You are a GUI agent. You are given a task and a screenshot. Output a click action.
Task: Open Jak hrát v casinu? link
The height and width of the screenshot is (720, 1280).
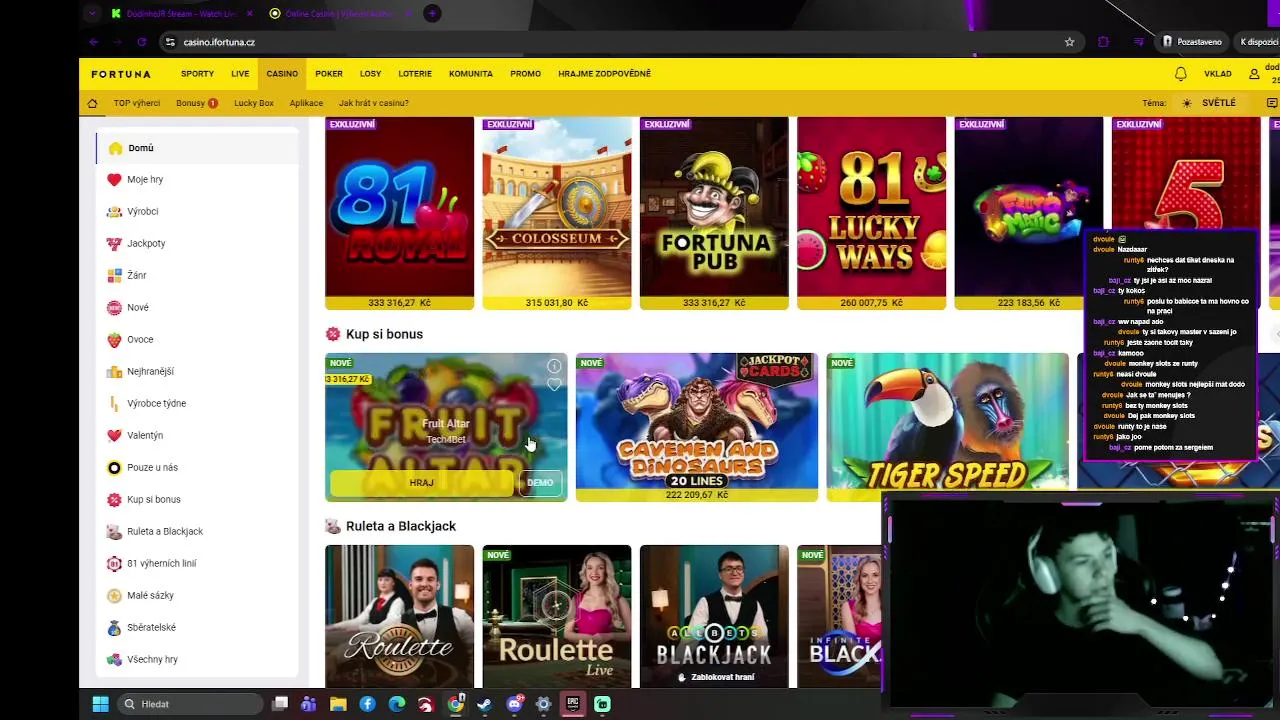374,103
